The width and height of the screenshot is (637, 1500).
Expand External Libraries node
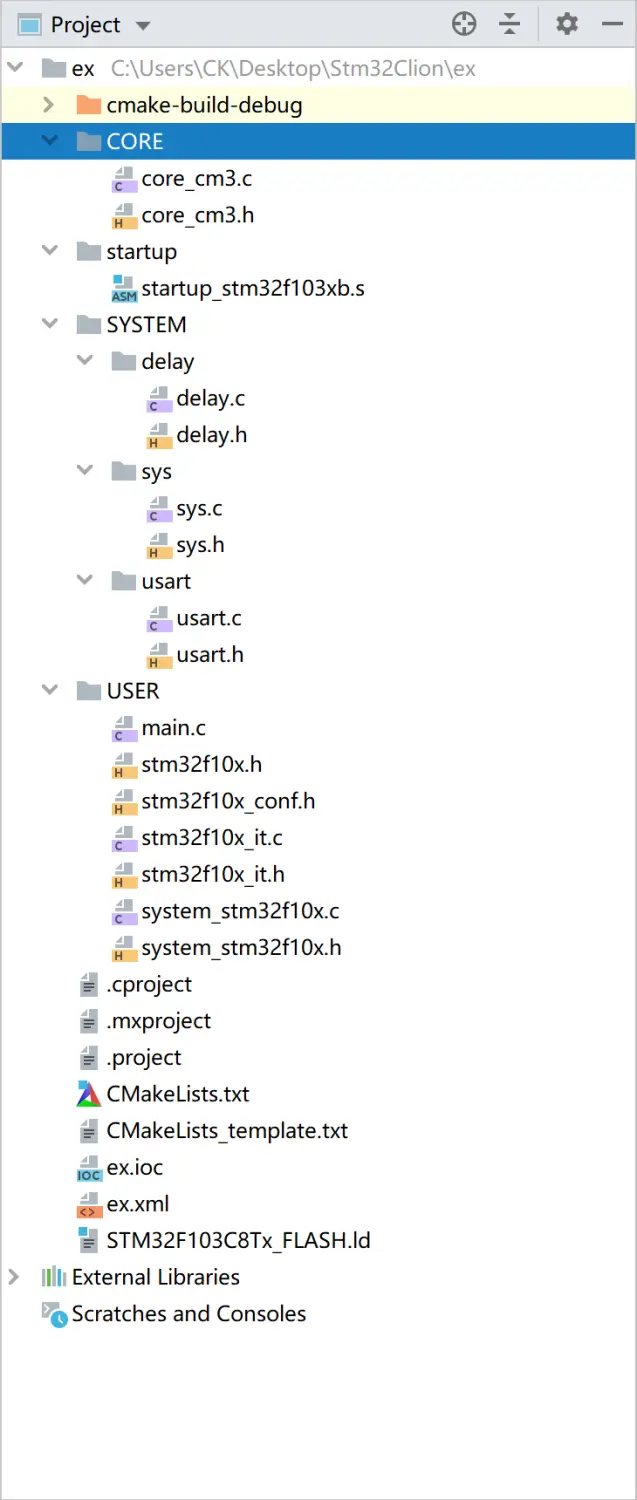(x=13, y=1277)
